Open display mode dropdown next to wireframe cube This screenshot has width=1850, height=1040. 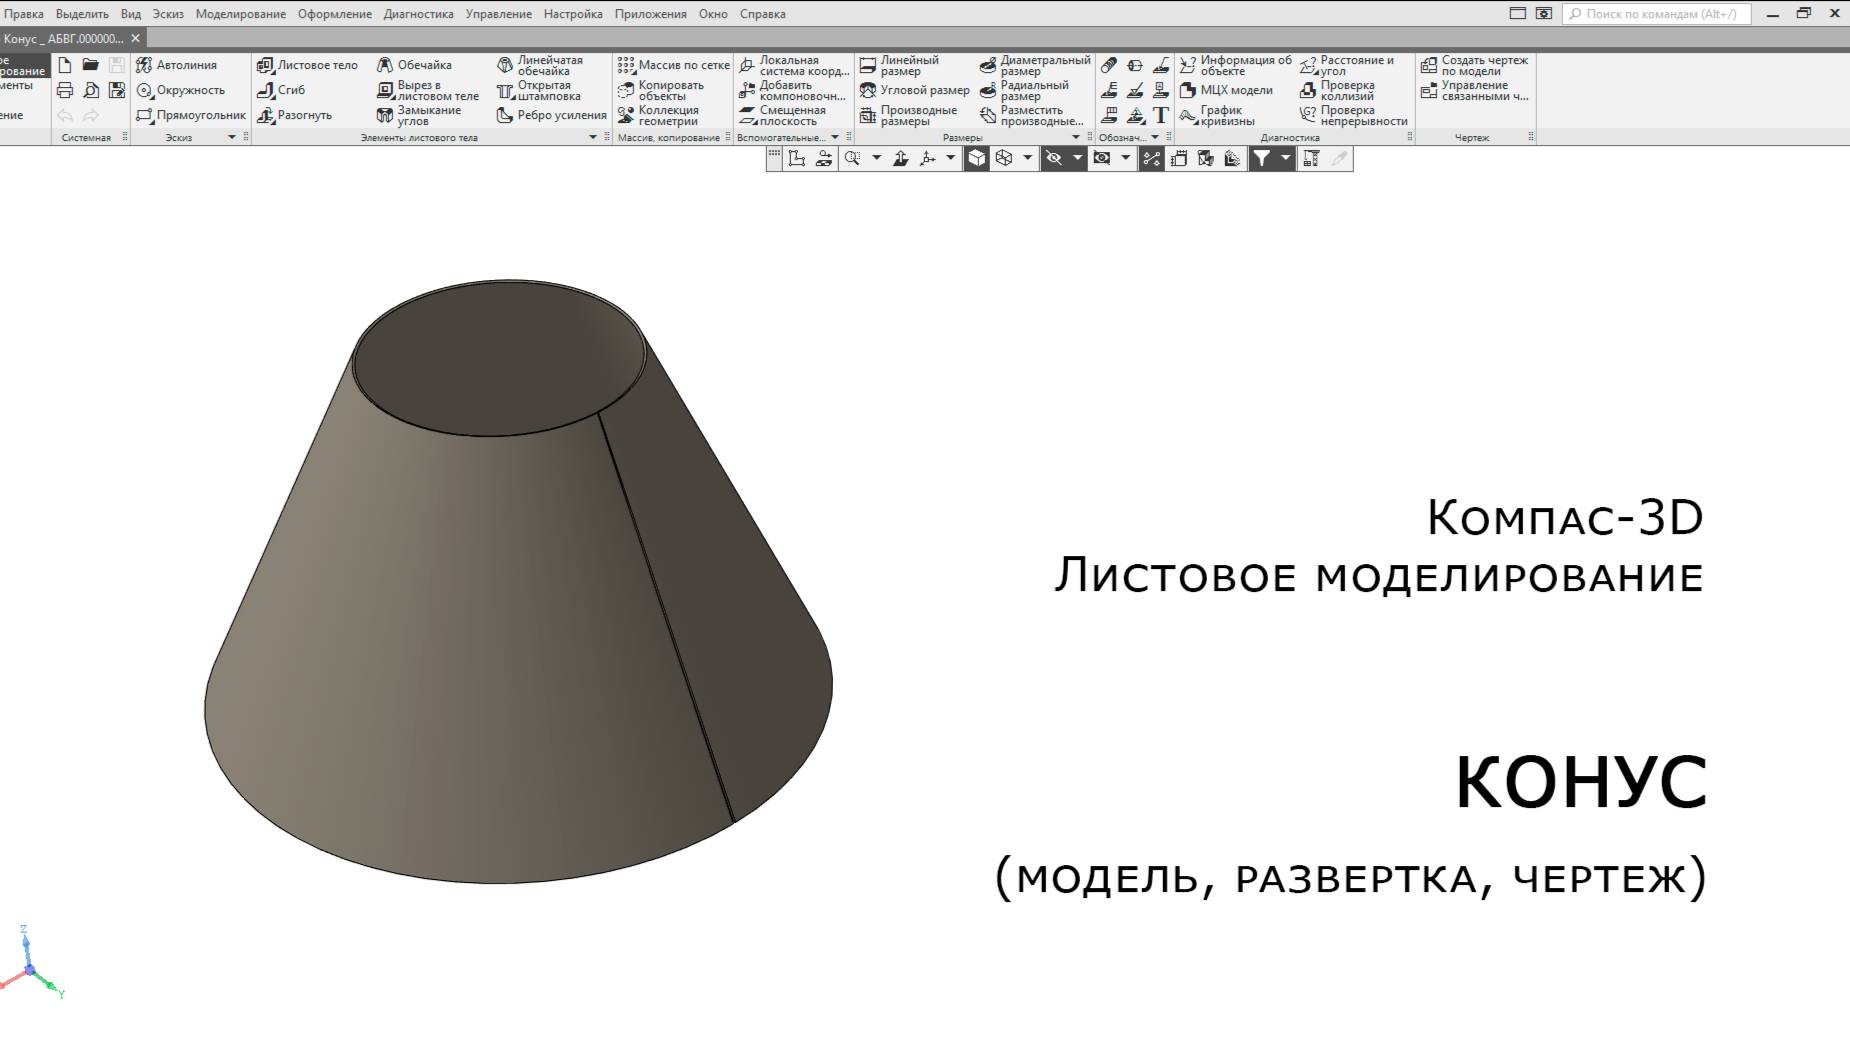coord(1027,158)
